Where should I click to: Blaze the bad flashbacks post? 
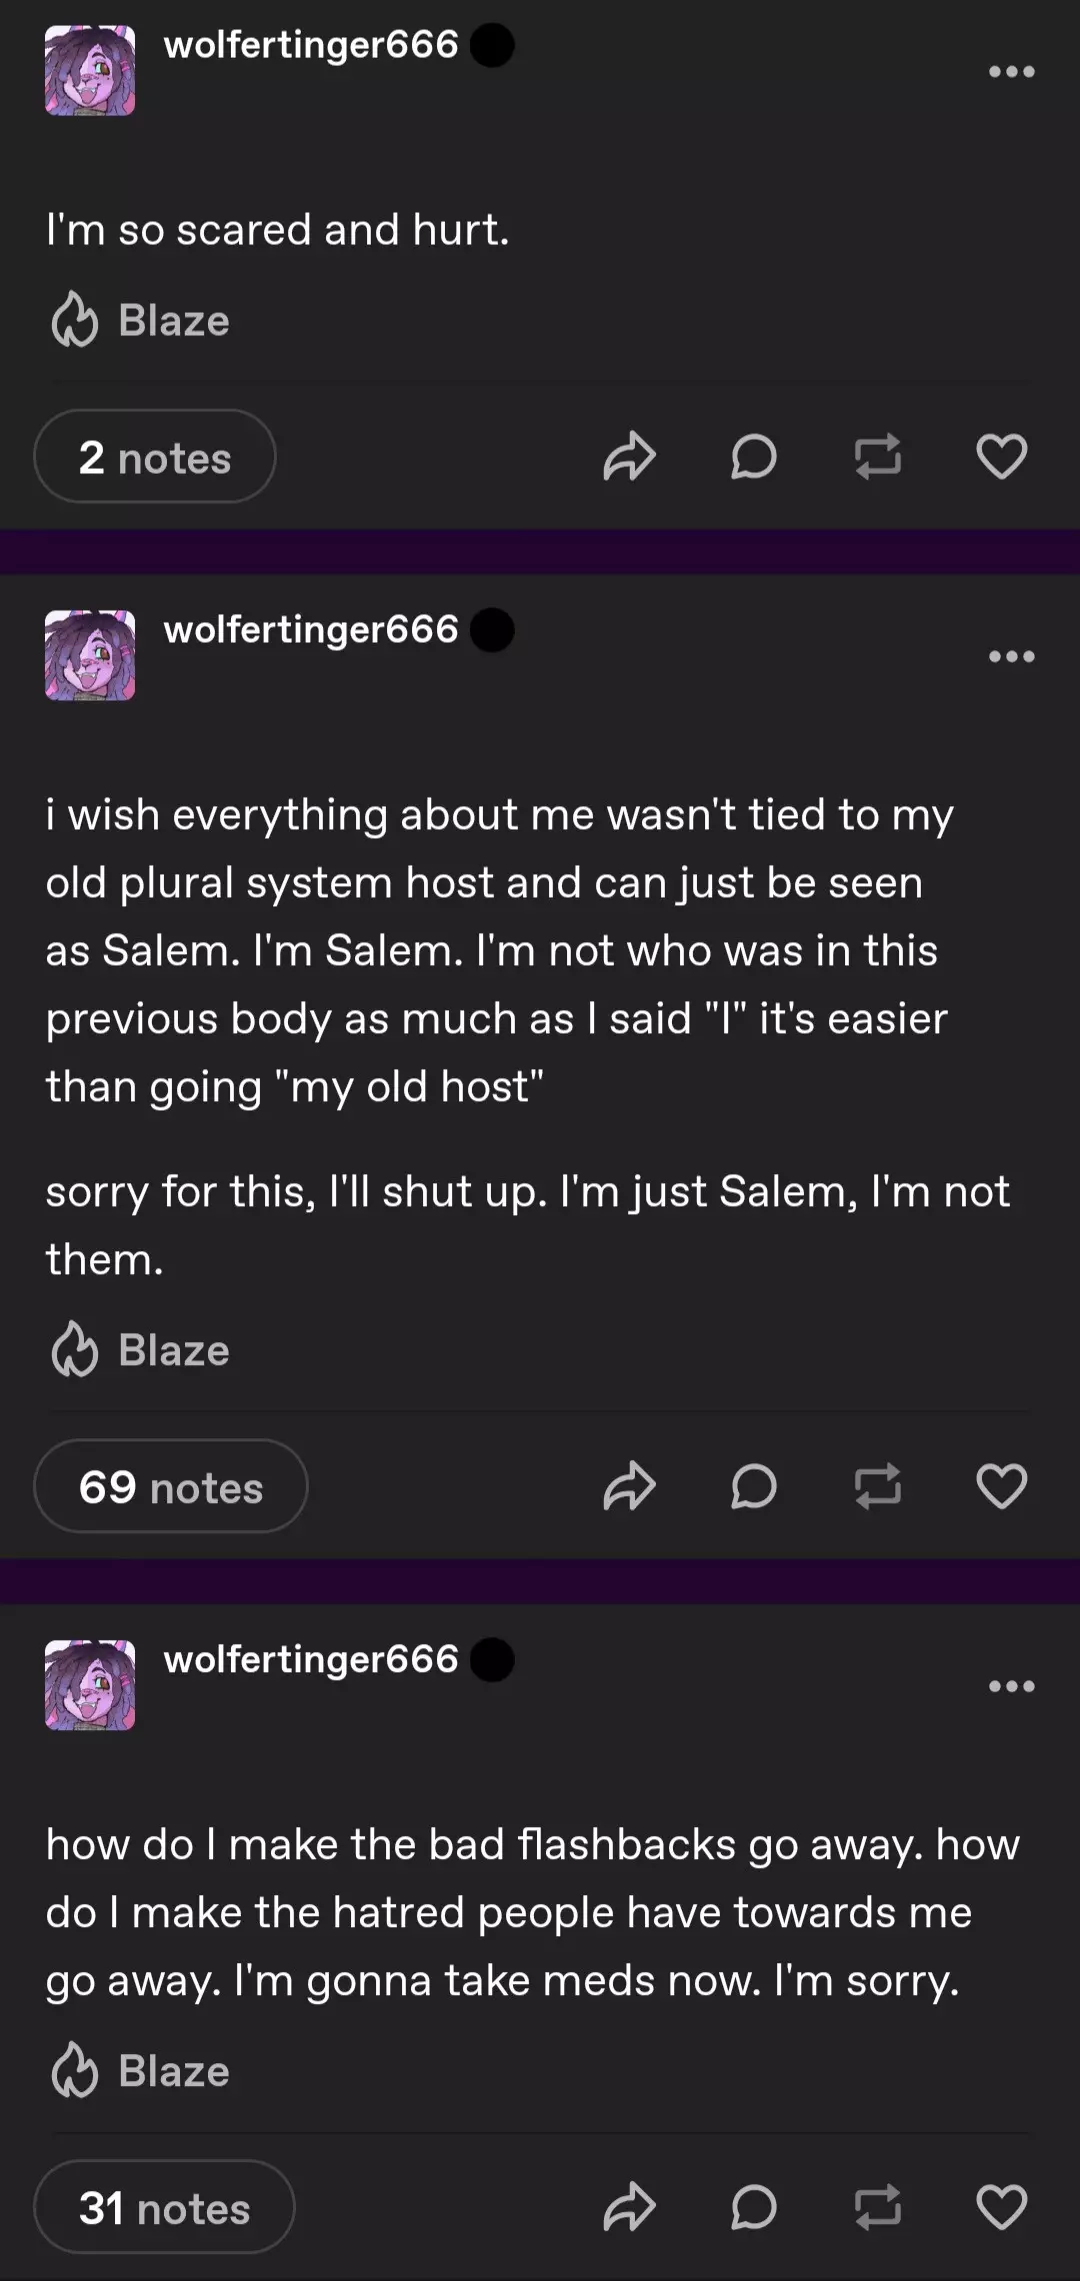[141, 2071]
